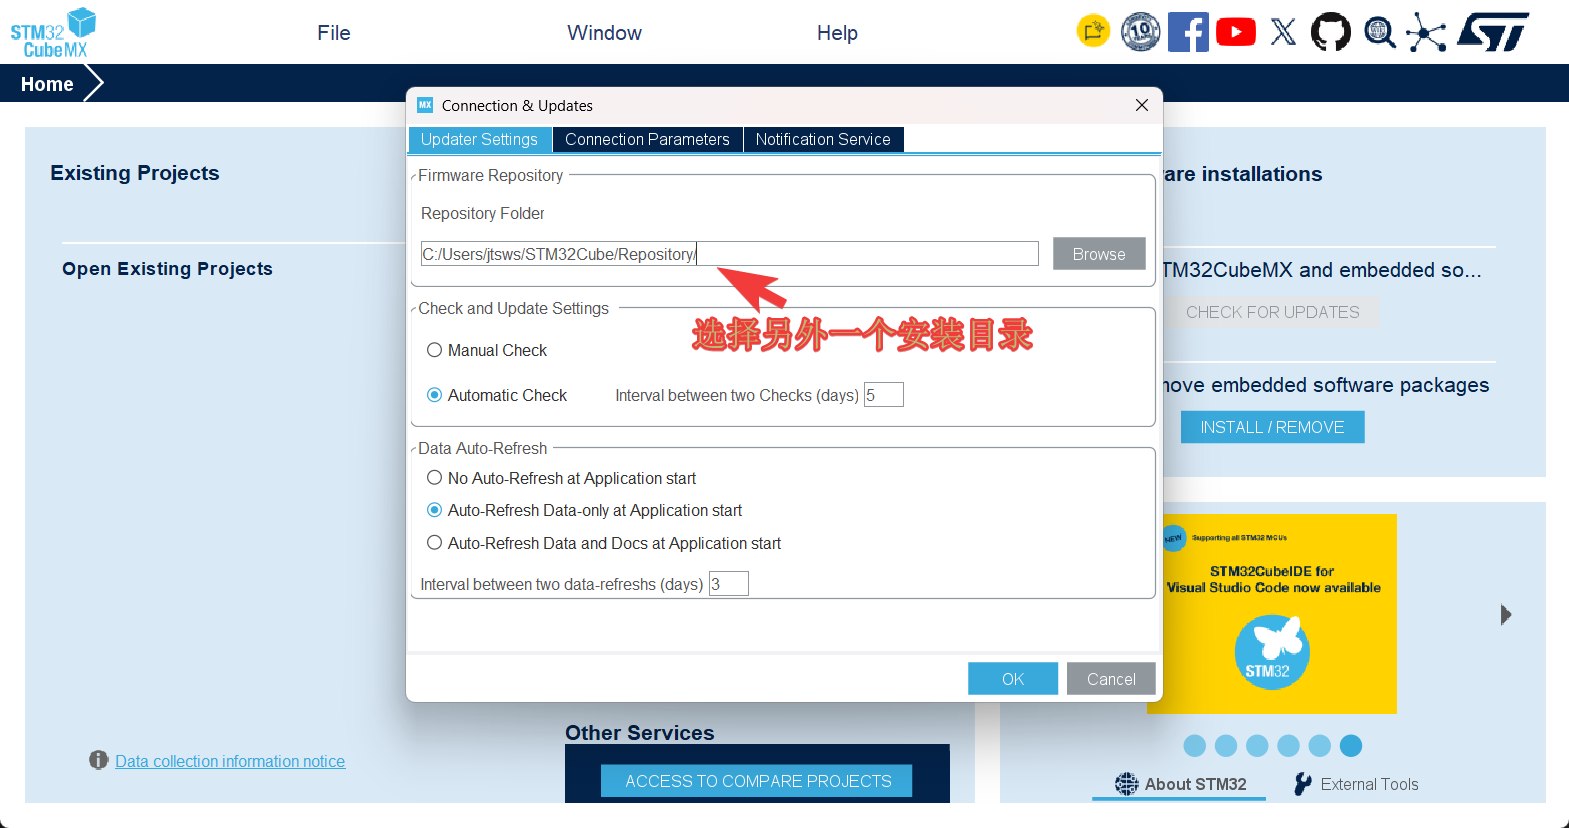This screenshot has height=828, width=1569.
Task: Choose Auto-Refresh Data and Docs at Application start
Action: (434, 543)
